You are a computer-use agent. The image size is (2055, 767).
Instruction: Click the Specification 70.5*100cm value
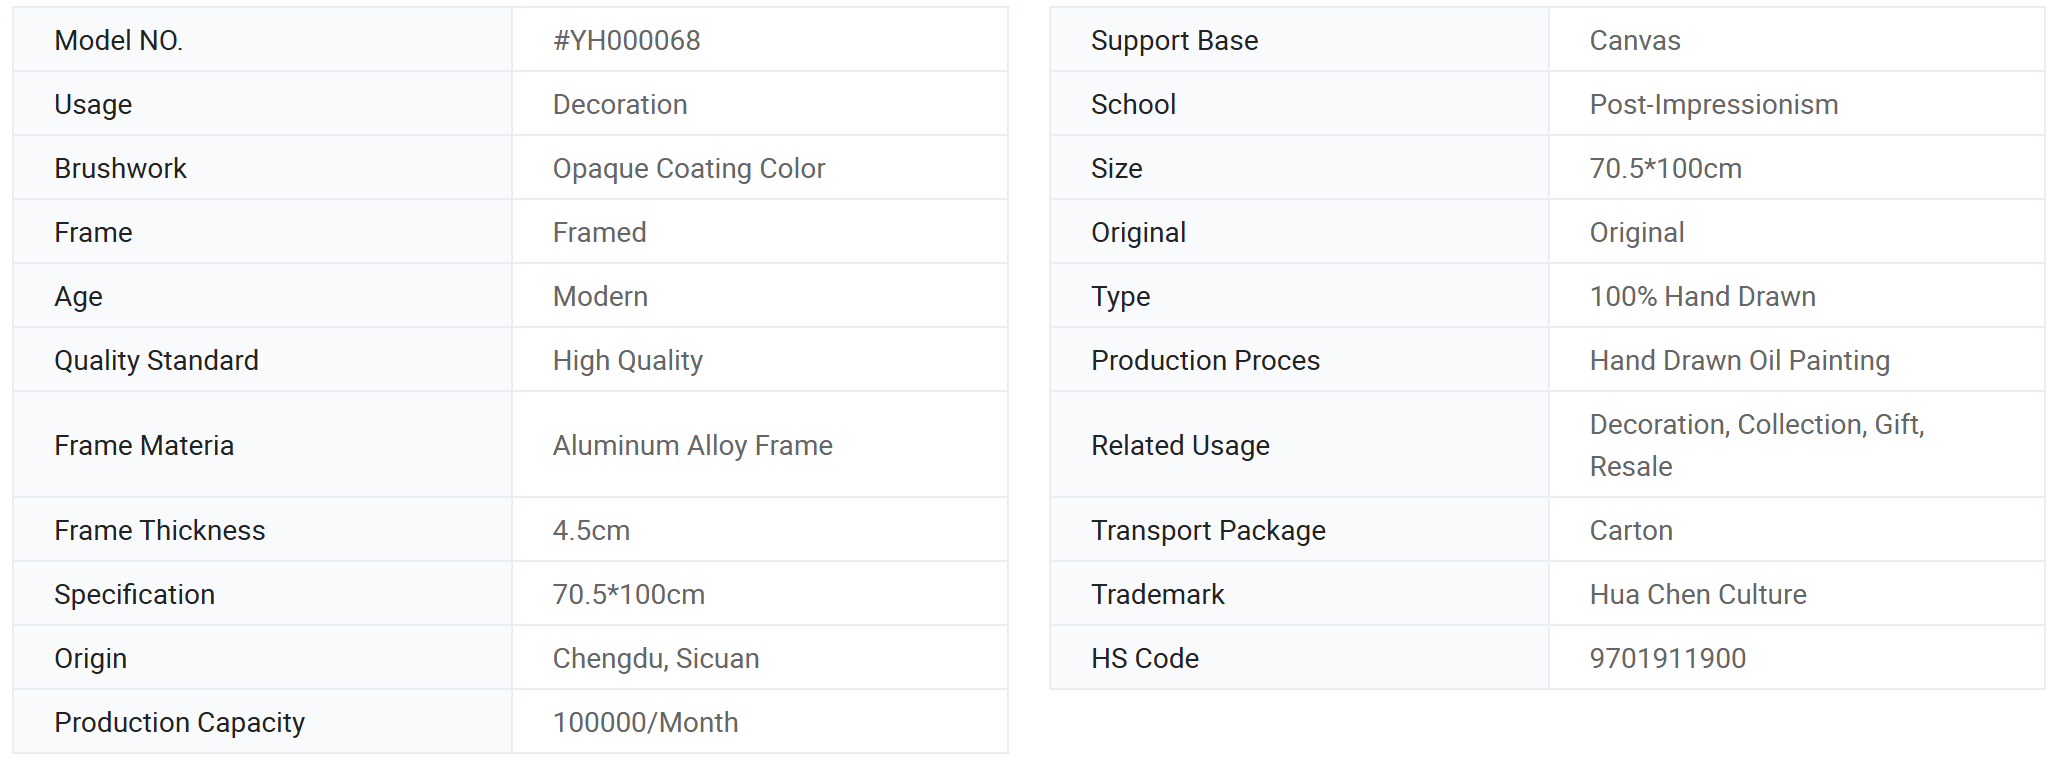628,595
